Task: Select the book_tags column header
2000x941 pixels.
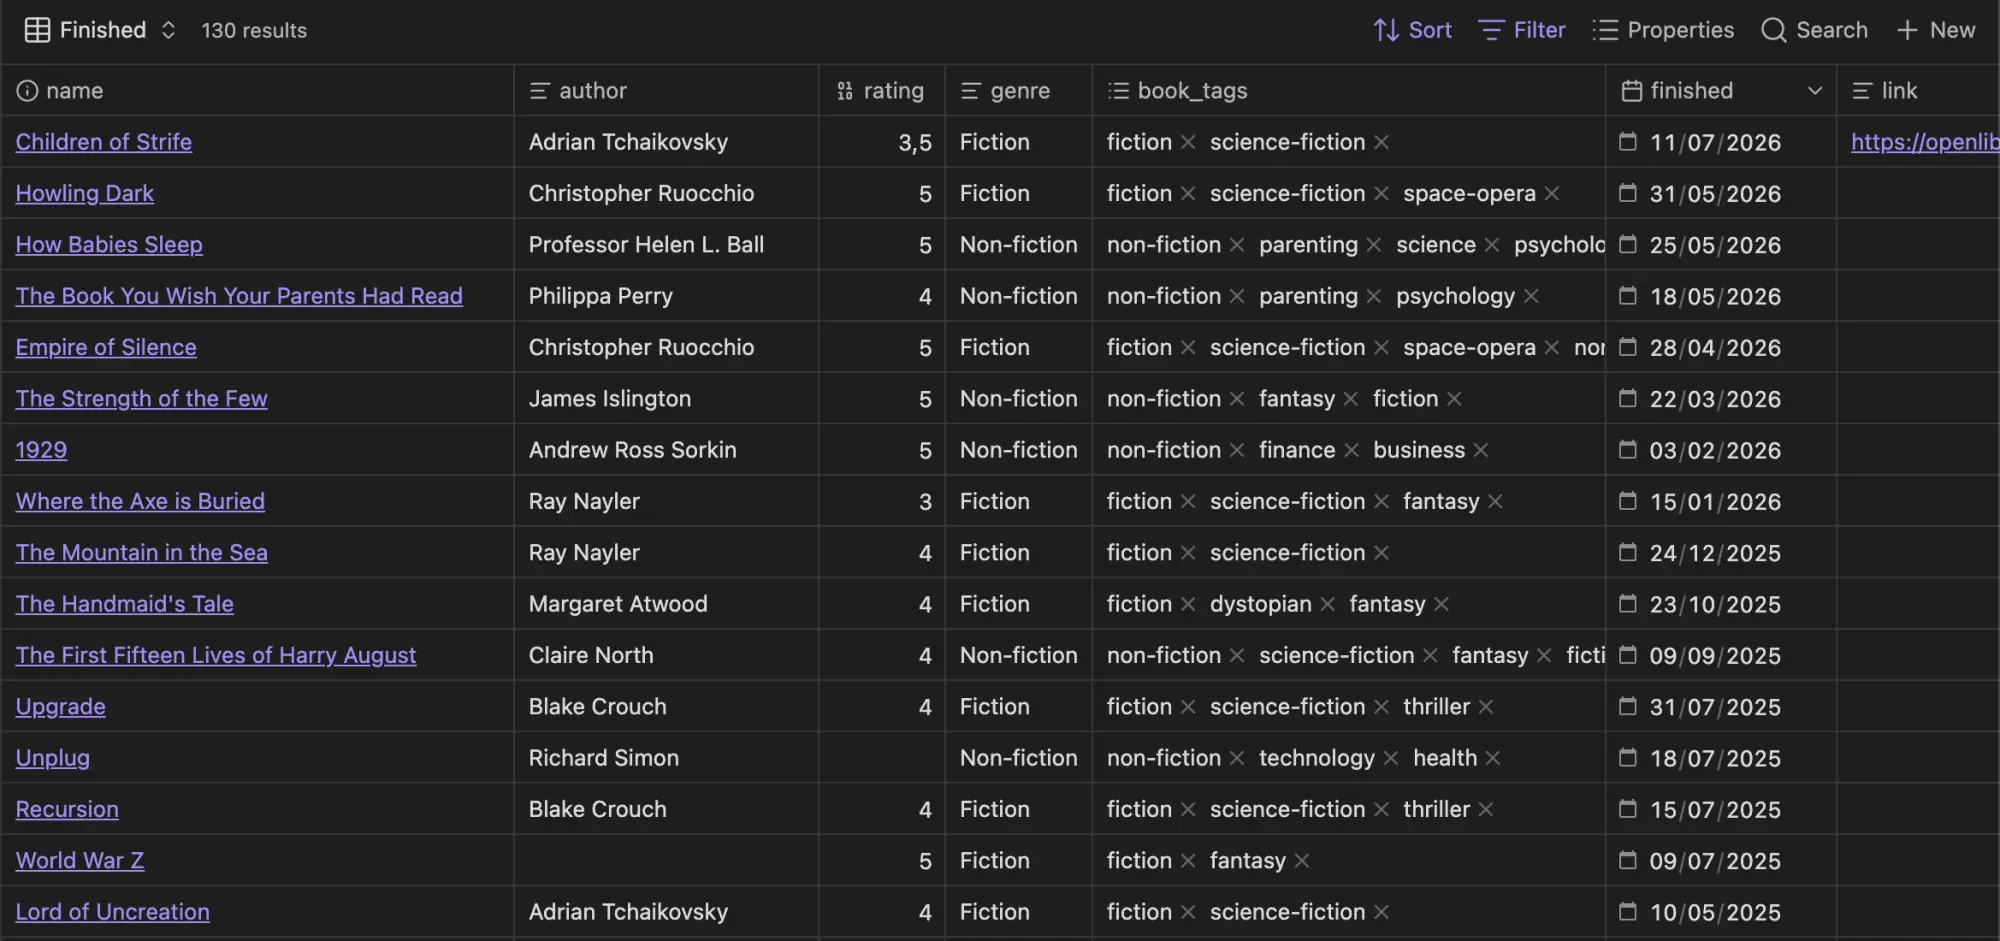Action: (1349, 91)
